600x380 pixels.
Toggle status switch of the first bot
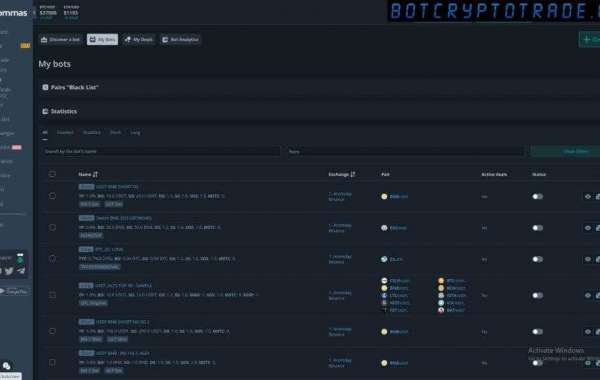pyautogui.click(x=538, y=196)
